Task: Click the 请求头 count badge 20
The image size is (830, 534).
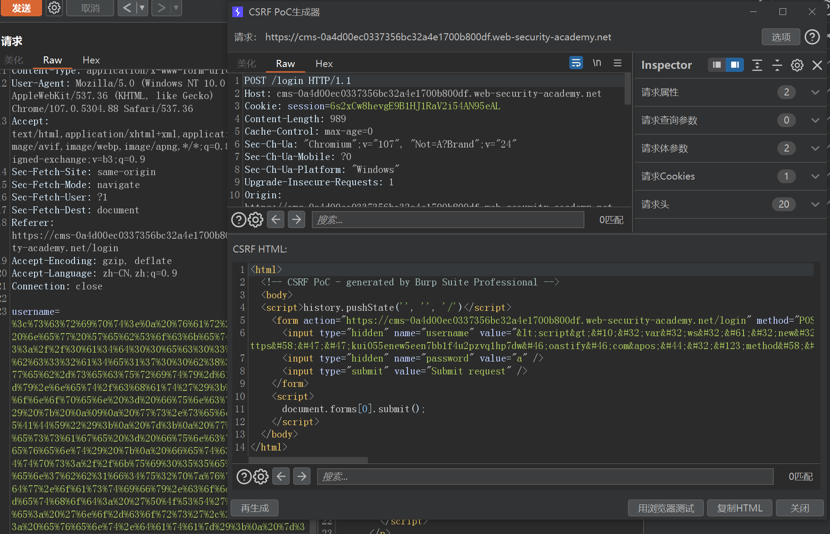Action: 783,204
